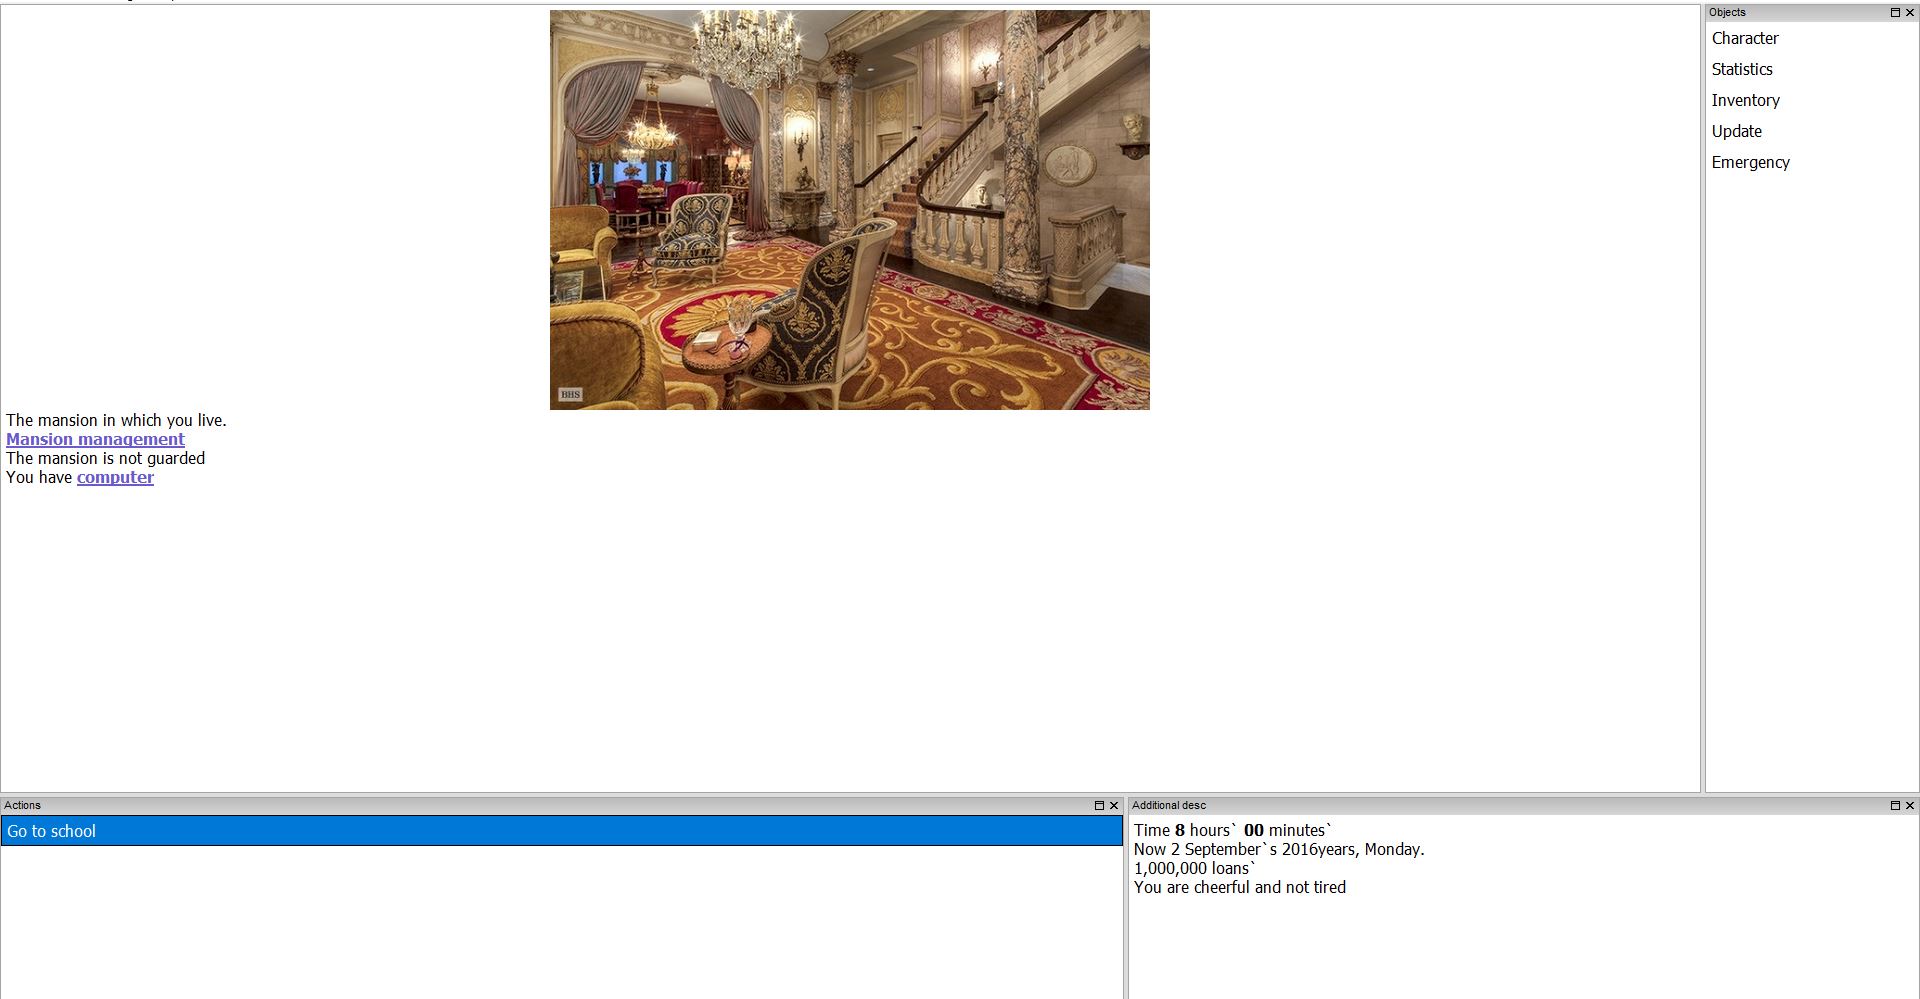The width and height of the screenshot is (1920, 999).
Task: Select Statistics from the Objects list
Action: 1741,69
